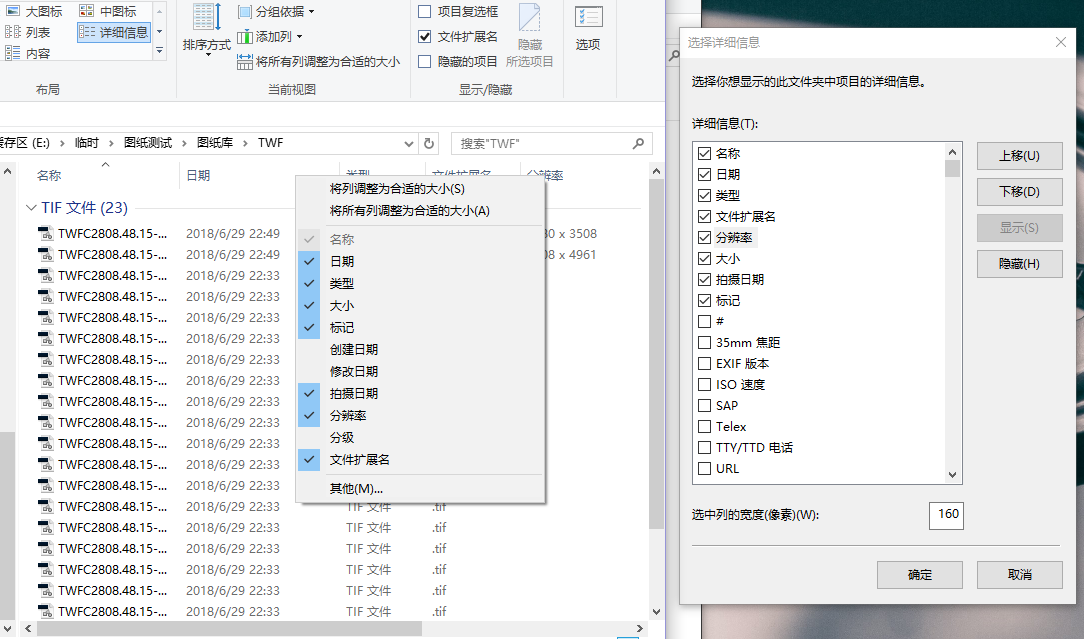Click the refresh icon beside address bar
The height and width of the screenshot is (639, 1084).
430,143
